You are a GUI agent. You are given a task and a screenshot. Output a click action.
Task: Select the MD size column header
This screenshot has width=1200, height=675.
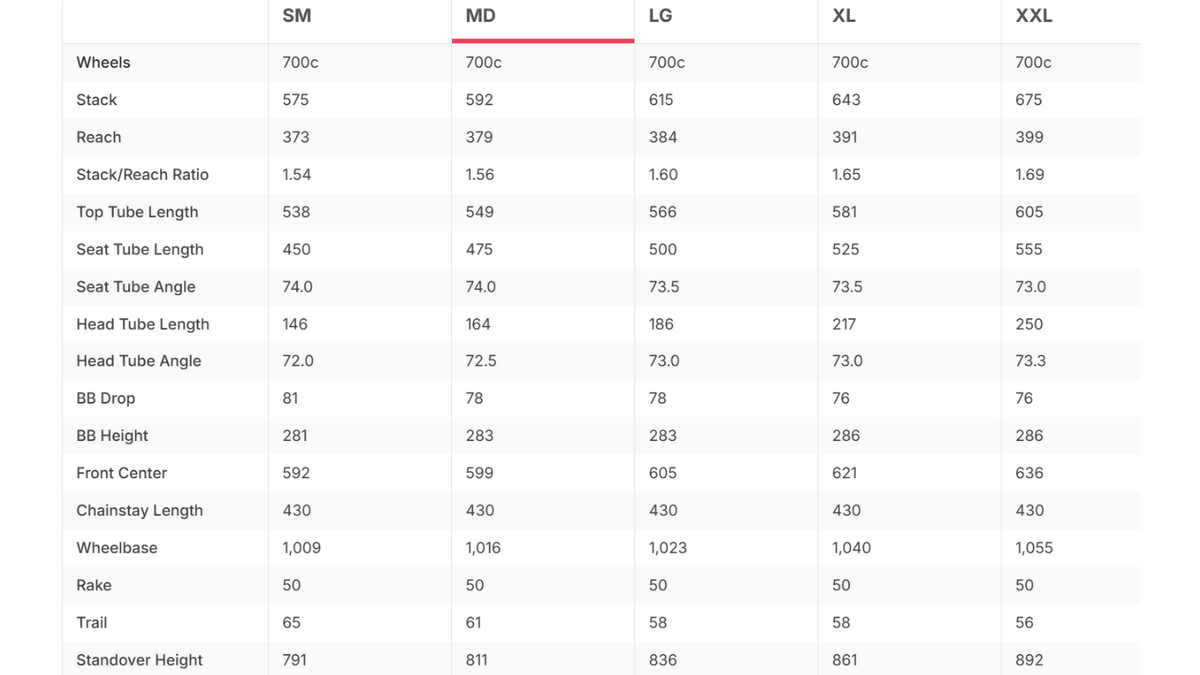click(481, 16)
